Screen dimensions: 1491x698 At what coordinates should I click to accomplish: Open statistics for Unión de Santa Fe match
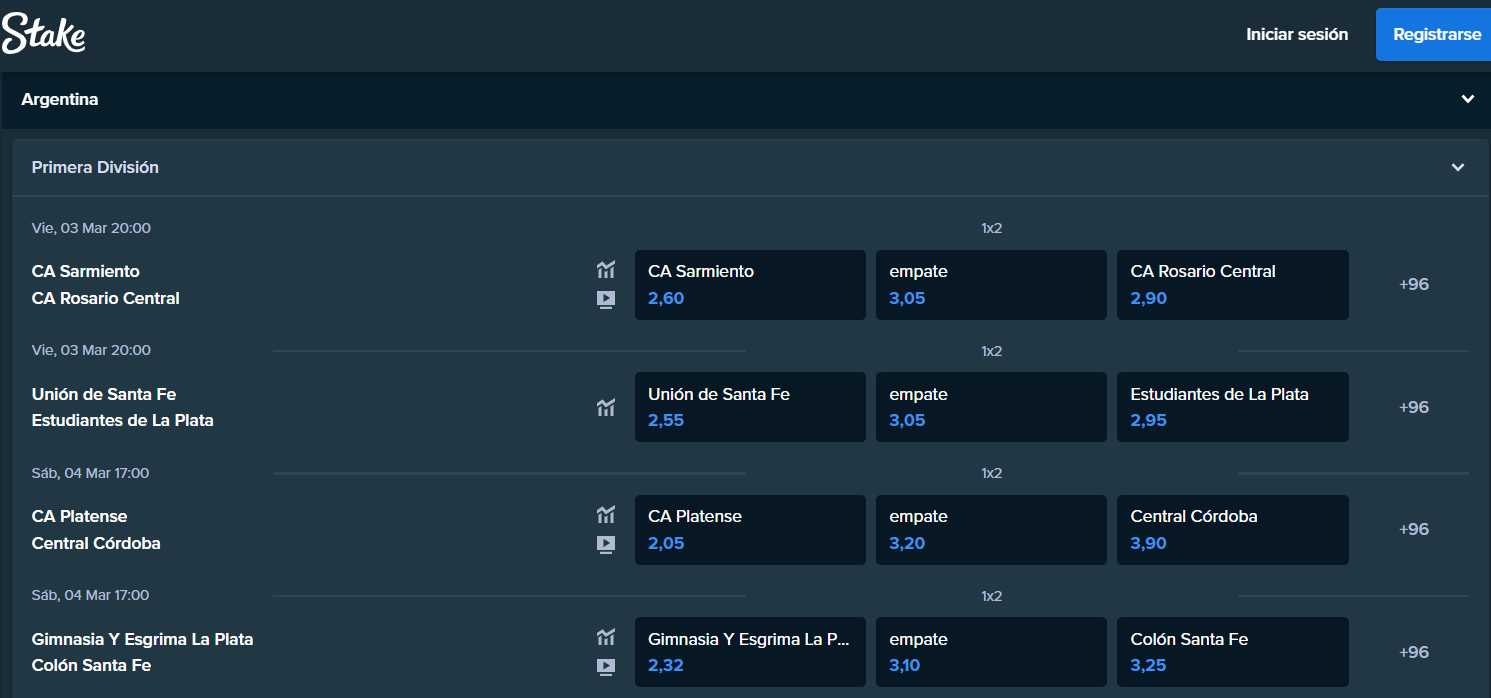(x=606, y=407)
